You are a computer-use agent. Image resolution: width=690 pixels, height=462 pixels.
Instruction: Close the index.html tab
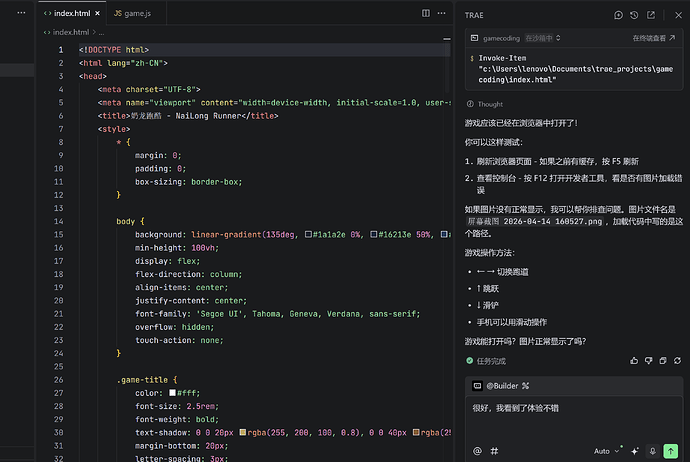tap(98, 14)
